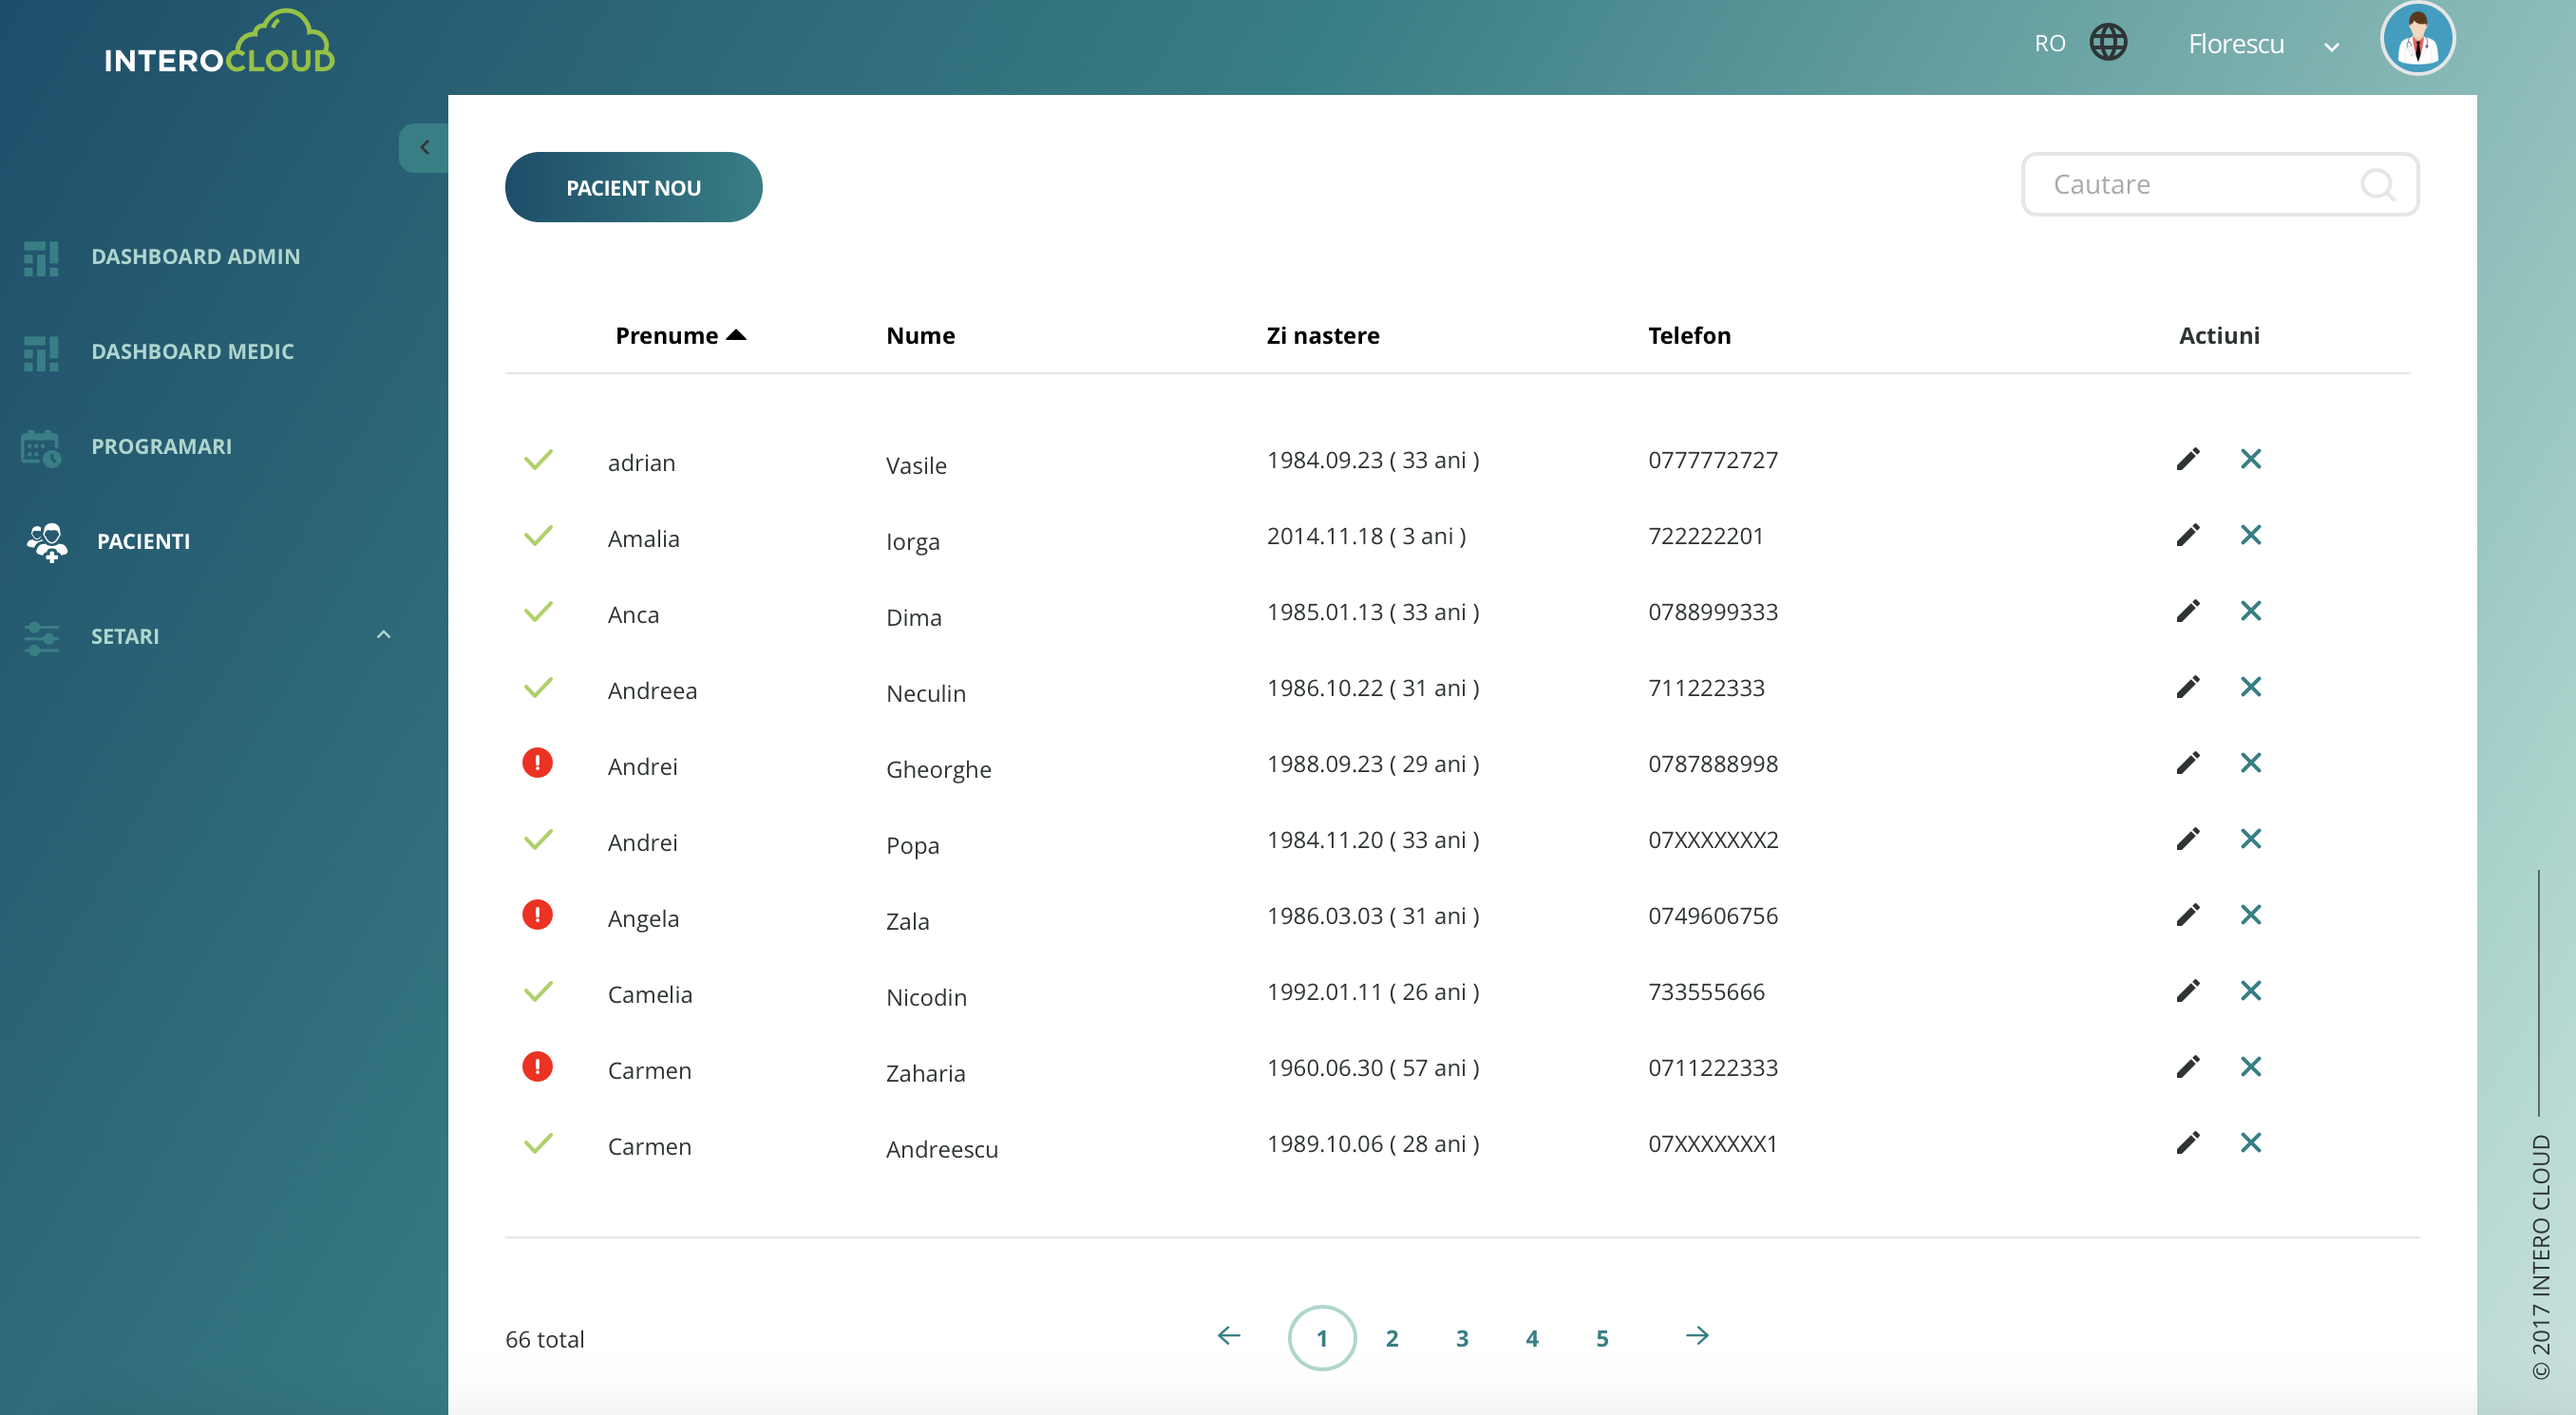
Task: Go to DASHBOARD MEDIC
Action: click(x=192, y=351)
